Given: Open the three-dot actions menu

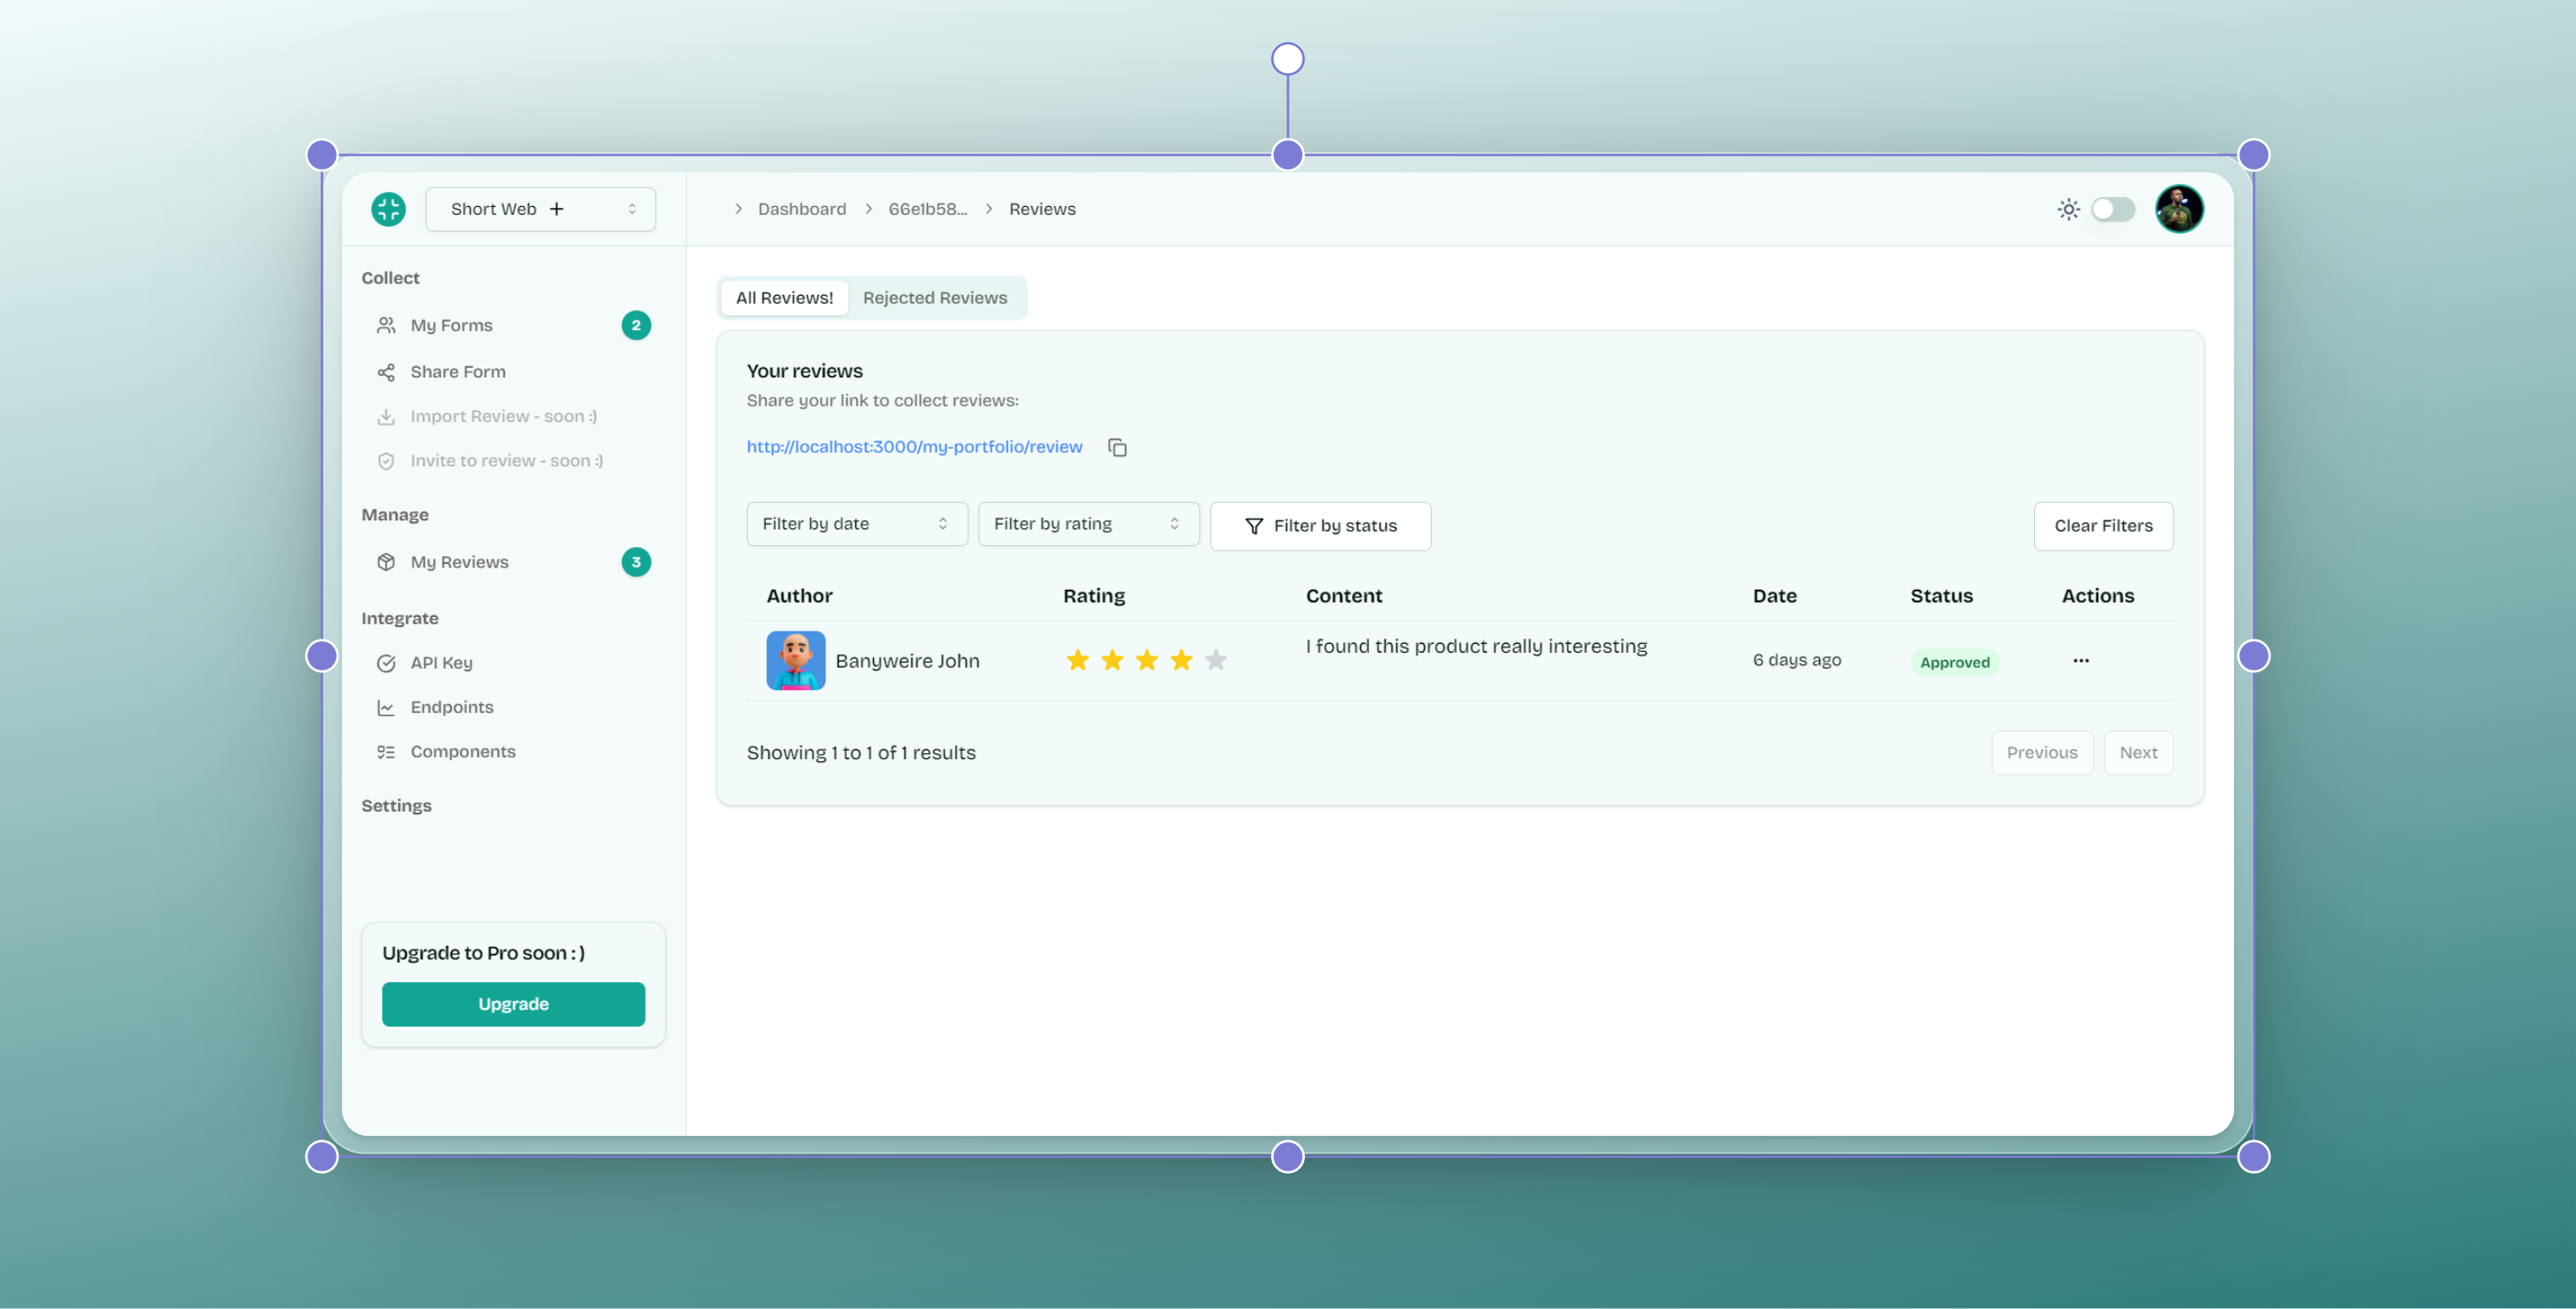Looking at the screenshot, I should click(x=2080, y=660).
